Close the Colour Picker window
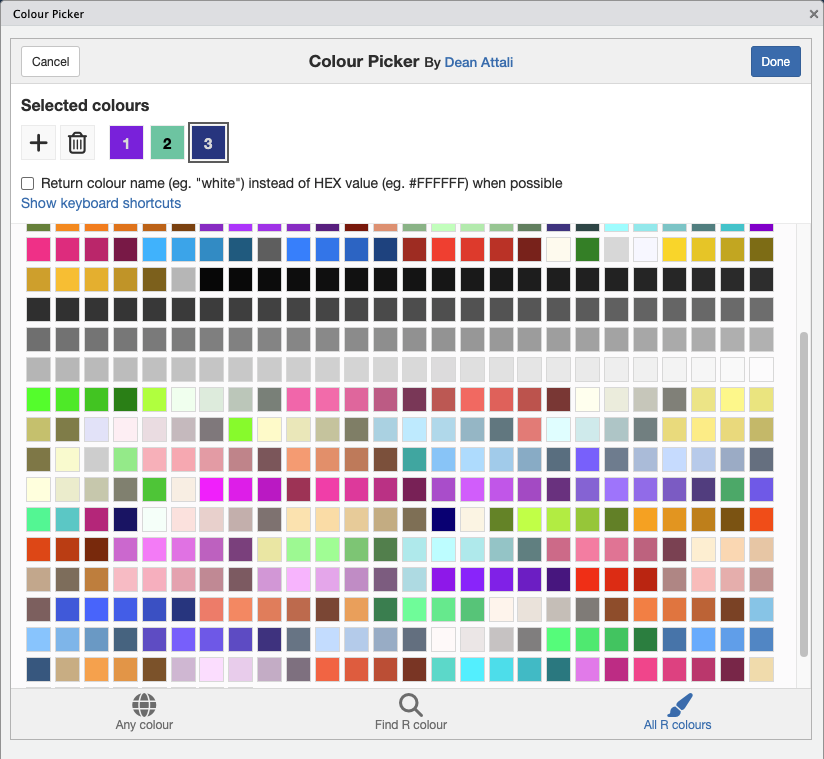This screenshot has width=824, height=759. point(812,14)
